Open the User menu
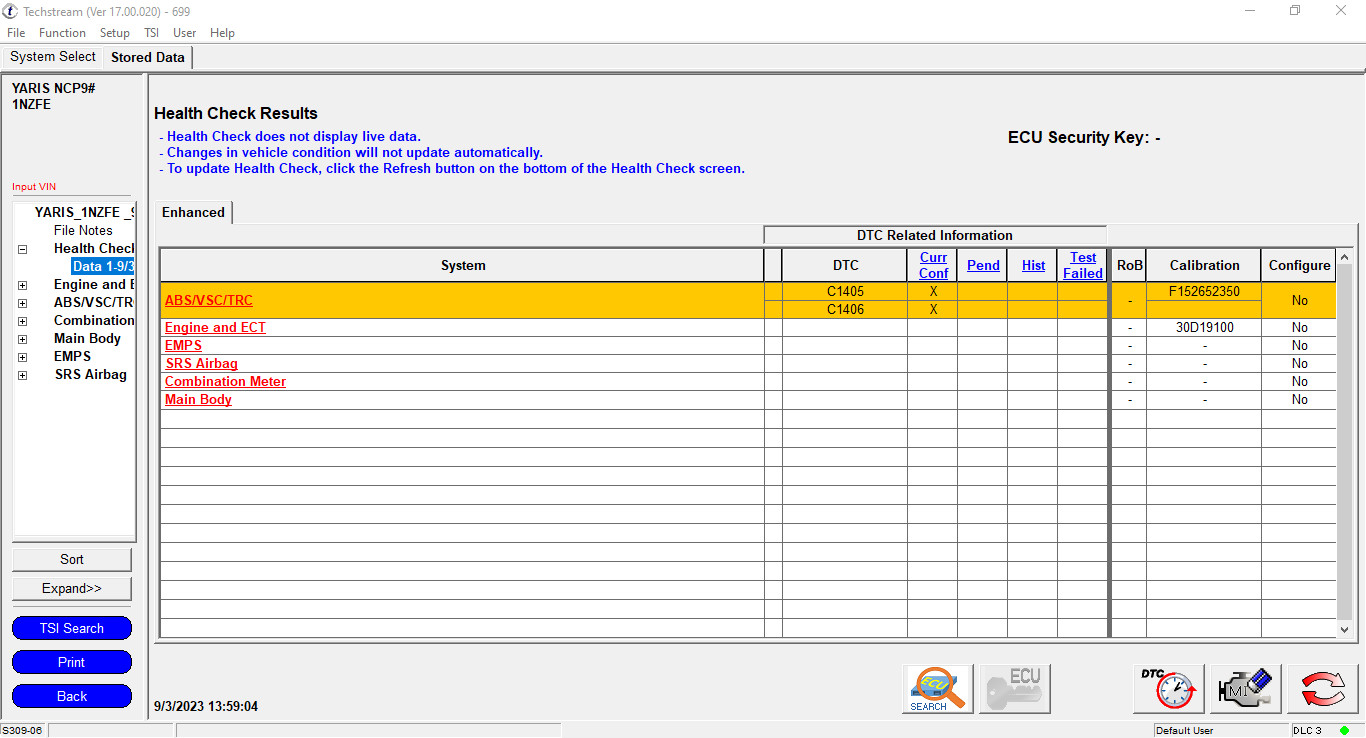 [184, 33]
